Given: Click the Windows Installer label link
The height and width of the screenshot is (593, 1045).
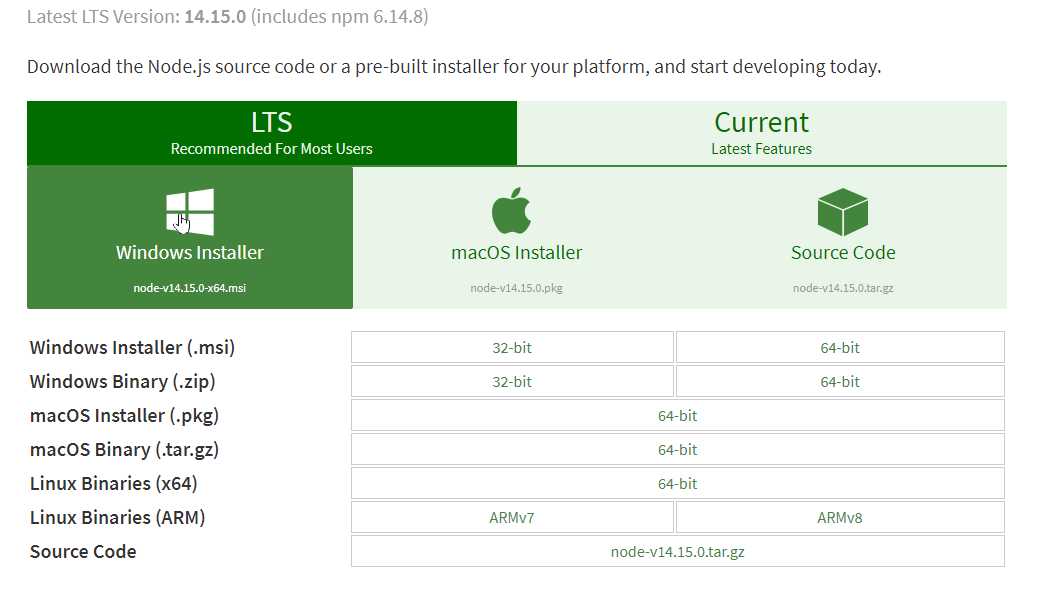Looking at the screenshot, I should (x=190, y=253).
